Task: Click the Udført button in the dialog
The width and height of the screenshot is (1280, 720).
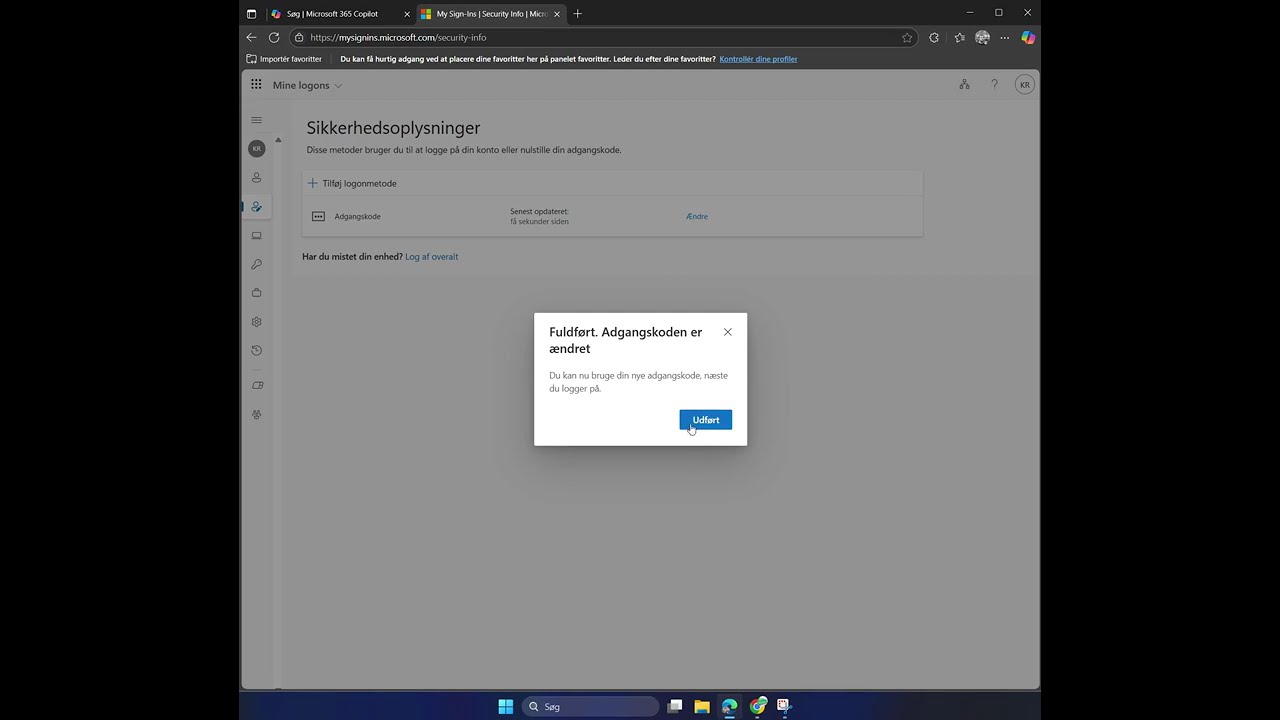Action: (x=705, y=419)
